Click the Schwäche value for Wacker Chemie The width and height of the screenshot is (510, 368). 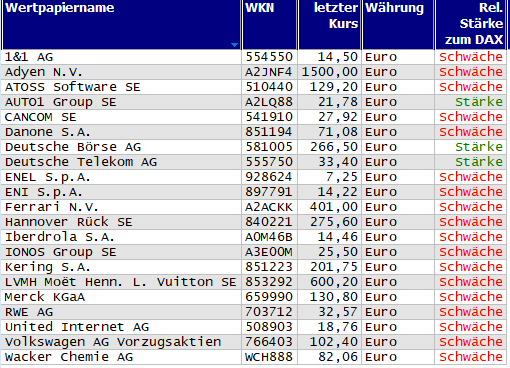coord(471,357)
